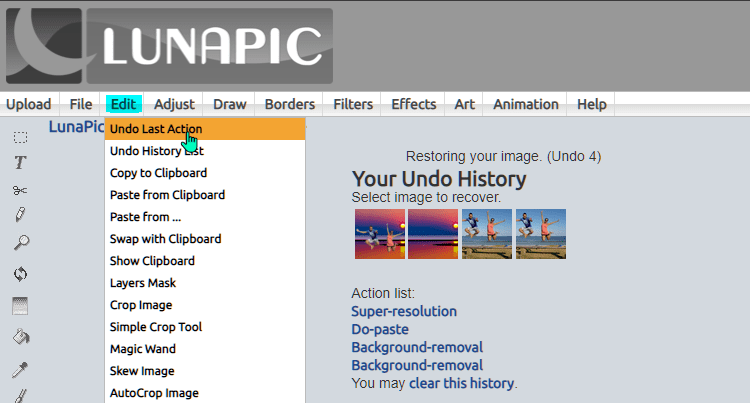
Task: Select the pencil drawing tool
Action: 20,215
